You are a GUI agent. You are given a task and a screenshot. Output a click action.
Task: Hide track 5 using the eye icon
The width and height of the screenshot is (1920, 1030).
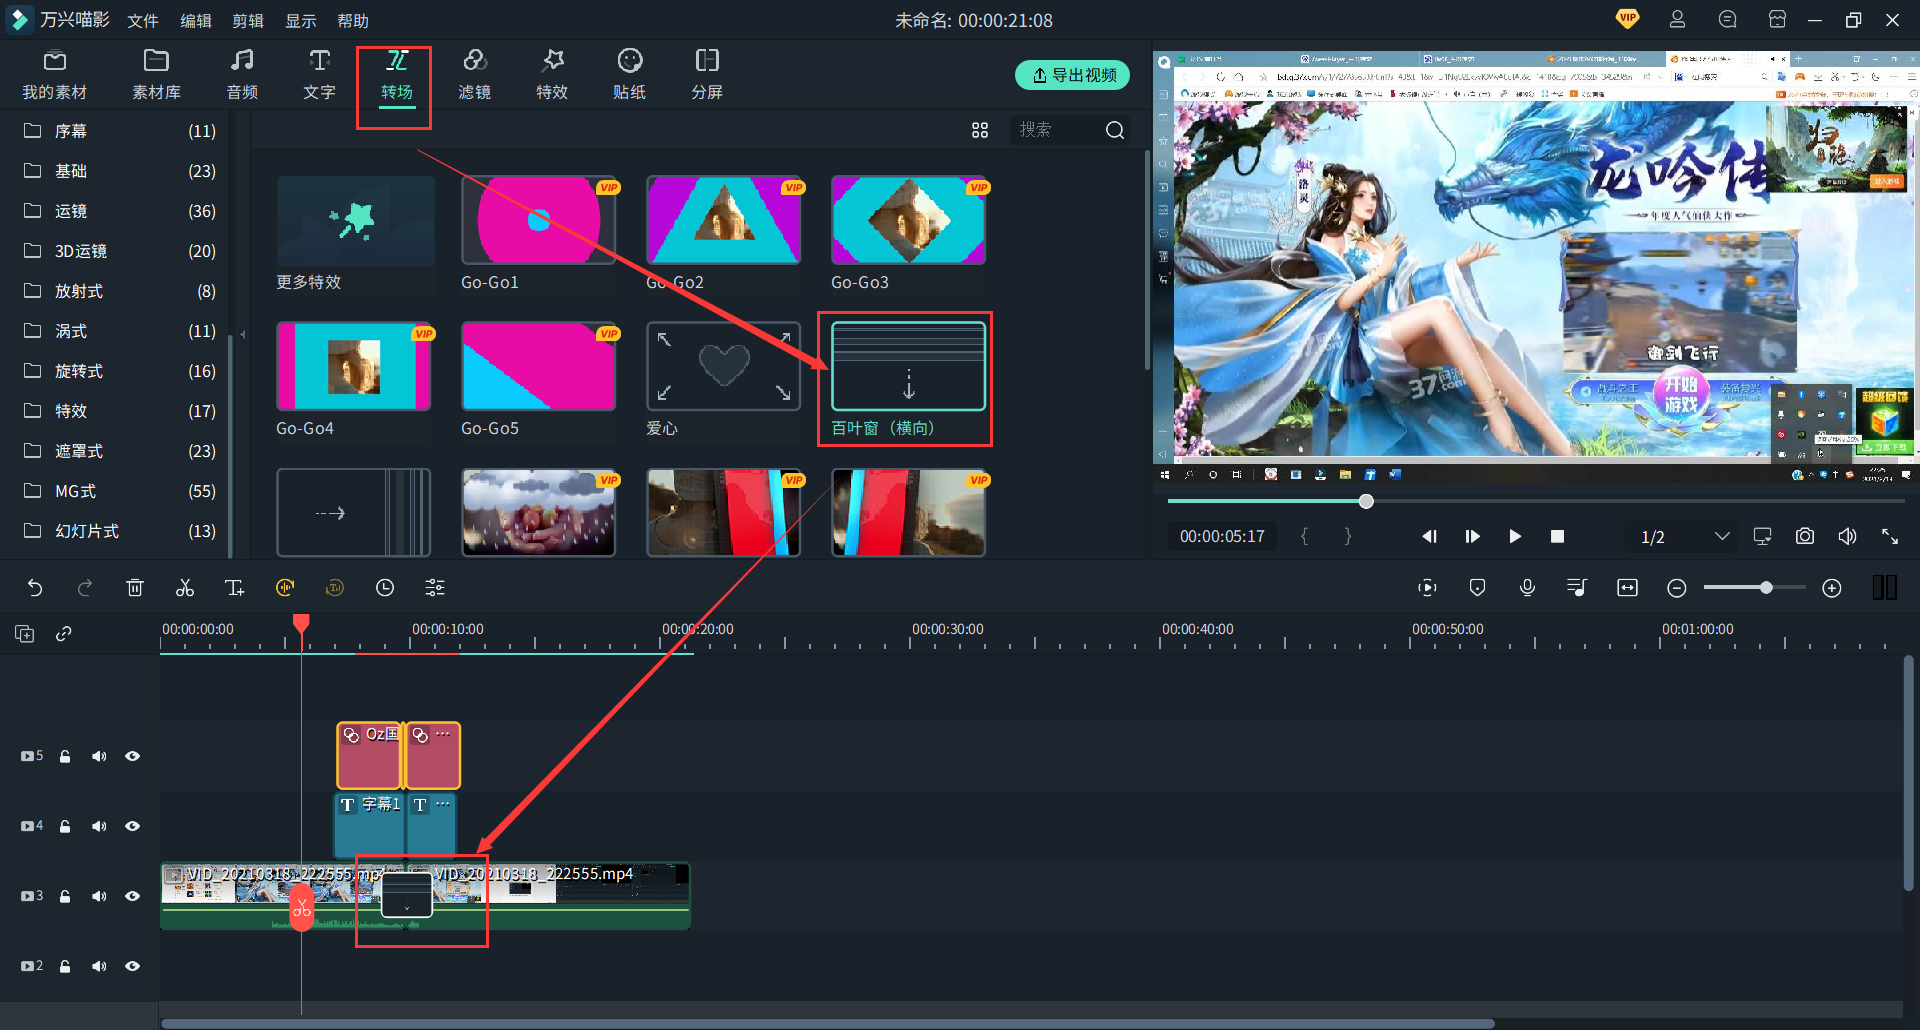click(132, 756)
